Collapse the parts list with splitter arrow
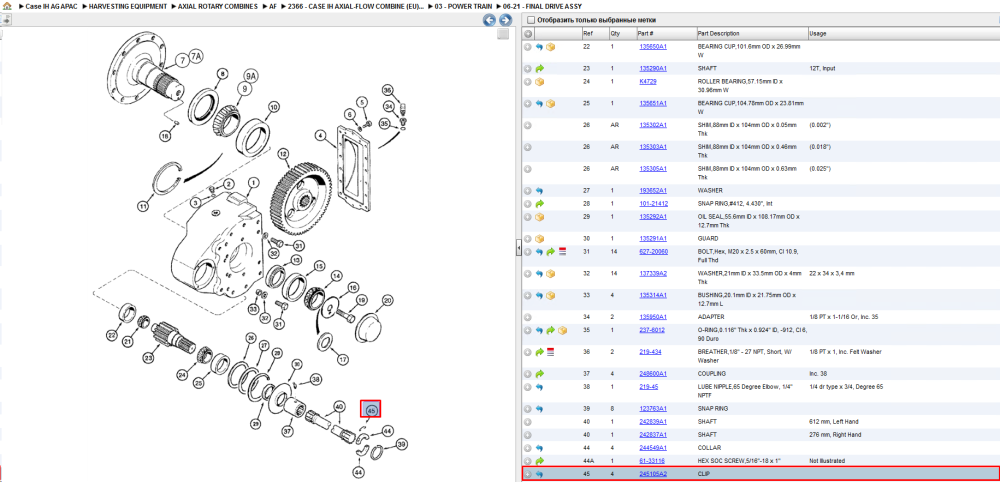The image size is (1000, 482). (x=518, y=248)
